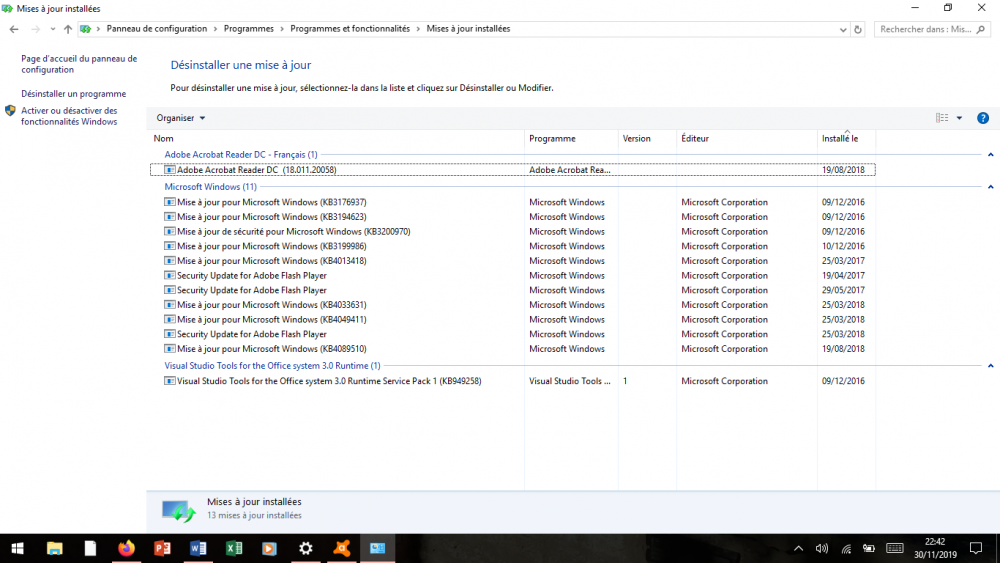Select update KB4033631 in the list

[271, 305]
